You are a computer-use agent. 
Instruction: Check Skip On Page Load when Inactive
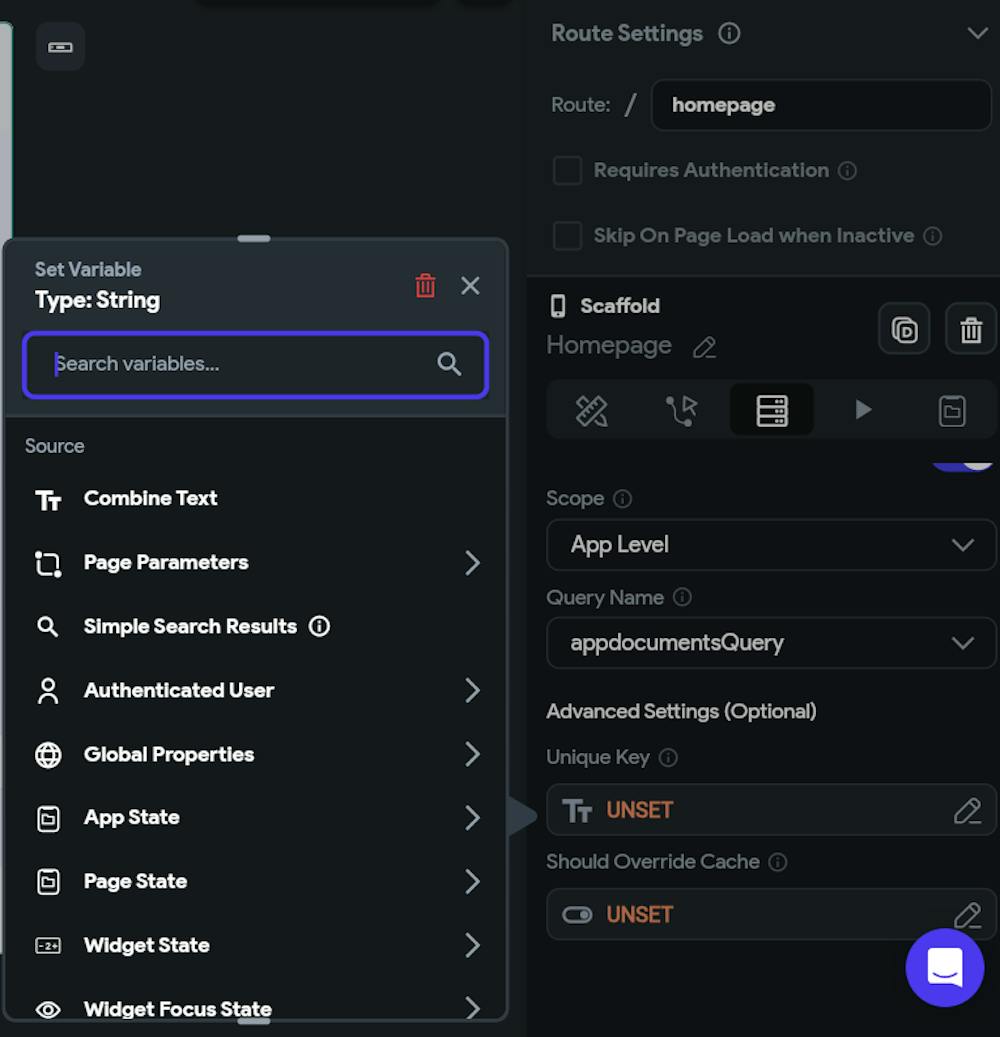pos(568,236)
